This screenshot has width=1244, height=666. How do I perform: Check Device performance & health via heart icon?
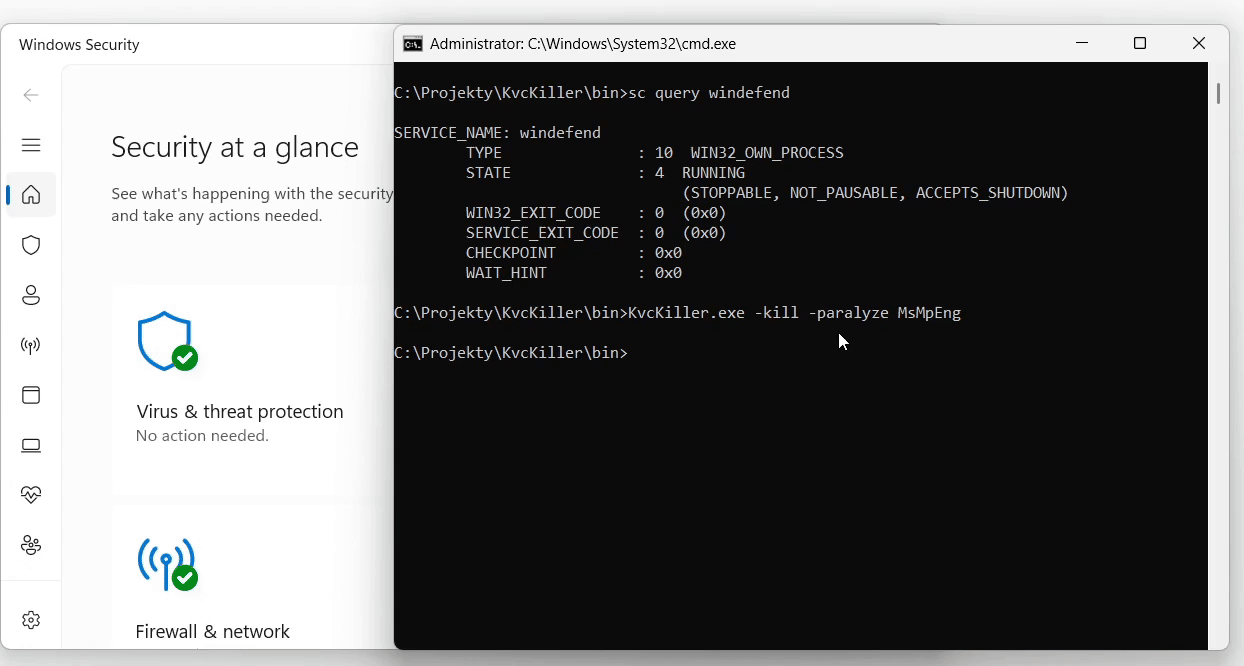click(31, 494)
